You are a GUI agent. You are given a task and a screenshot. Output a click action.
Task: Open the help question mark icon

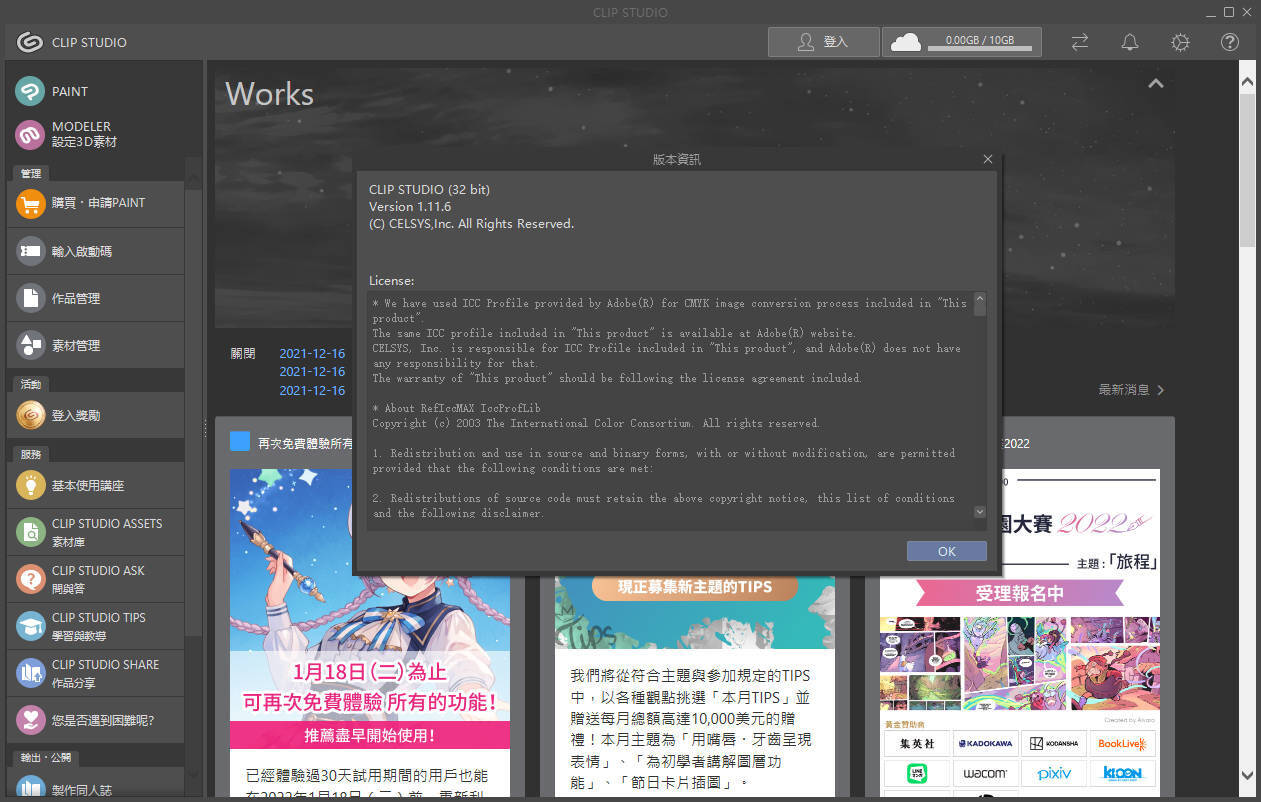point(1230,42)
